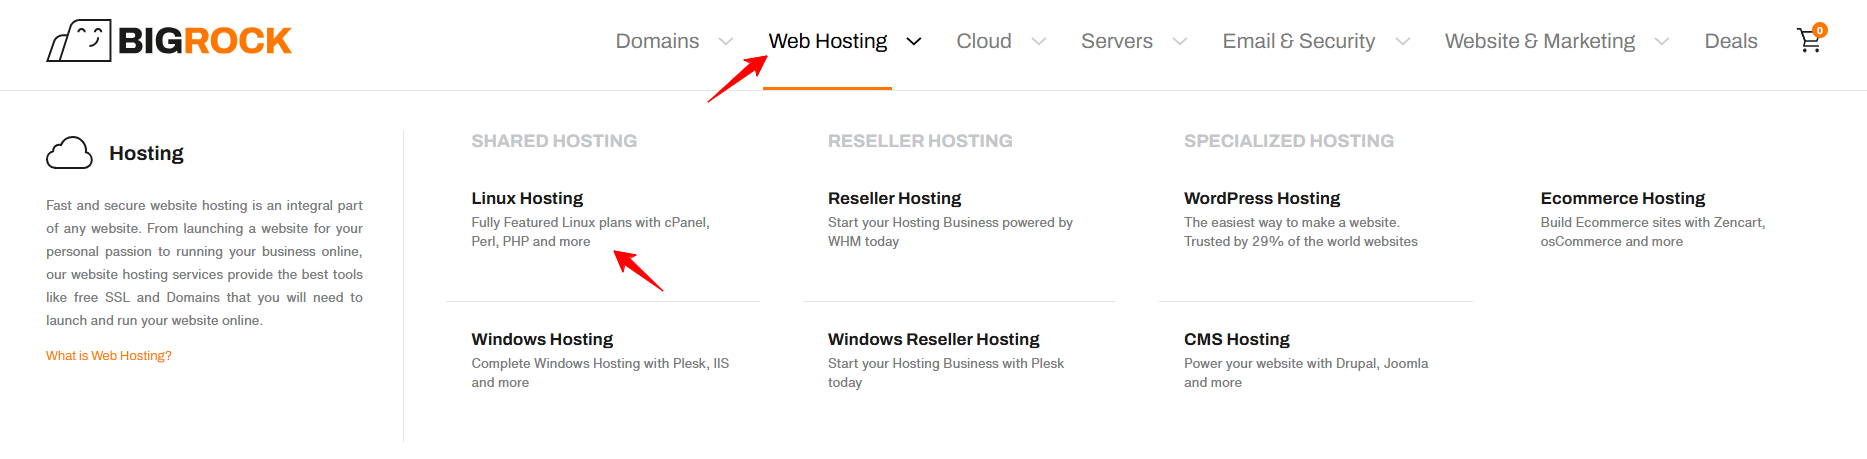The image size is (1867, 459).
Task: Open the Email & Security menu
Action: (1299, 41)
